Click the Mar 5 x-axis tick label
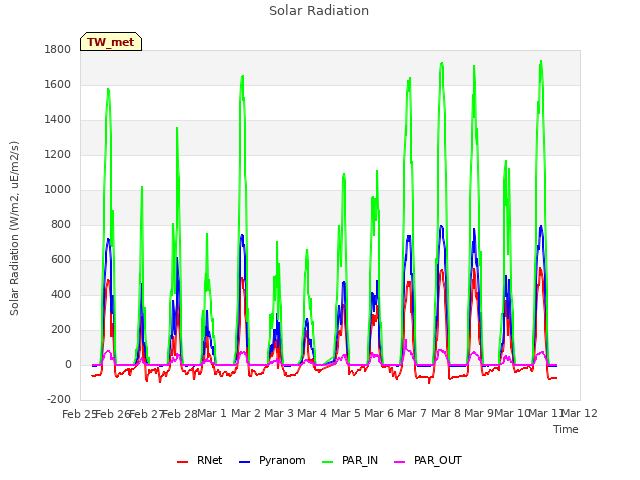 pos(346,413)
